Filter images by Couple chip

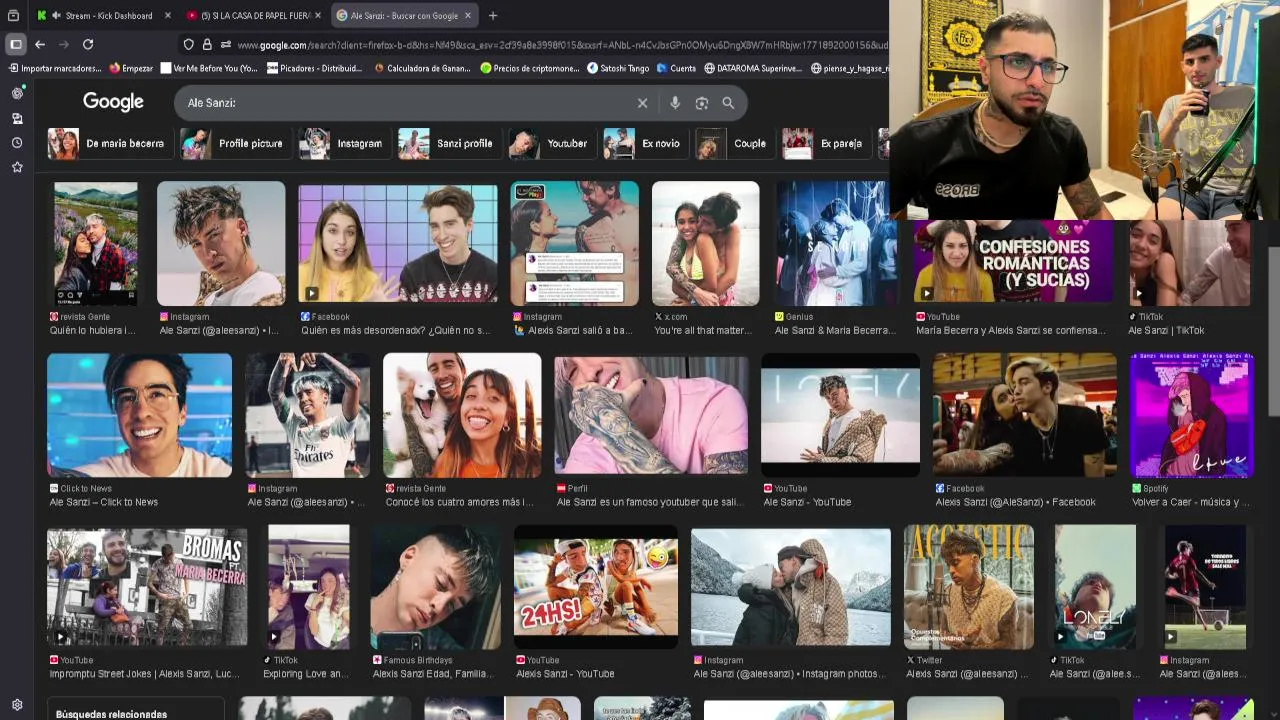pyautogui.click(x=734, y=143)
